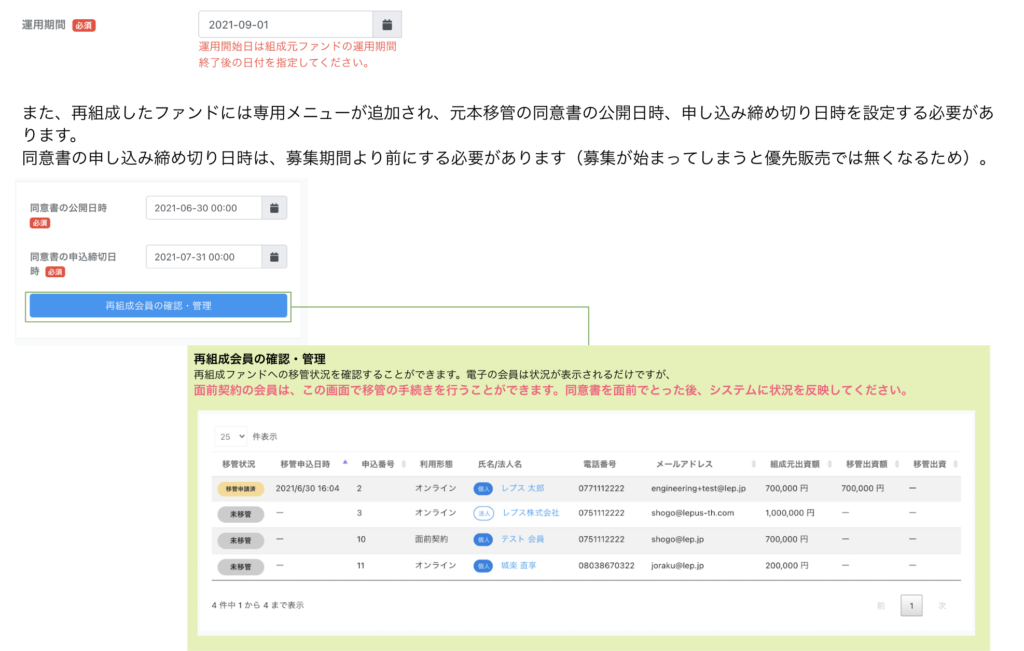
Task: Sort table by 申込番号 column
Action: pyautogui.click(x=403, y=464)
